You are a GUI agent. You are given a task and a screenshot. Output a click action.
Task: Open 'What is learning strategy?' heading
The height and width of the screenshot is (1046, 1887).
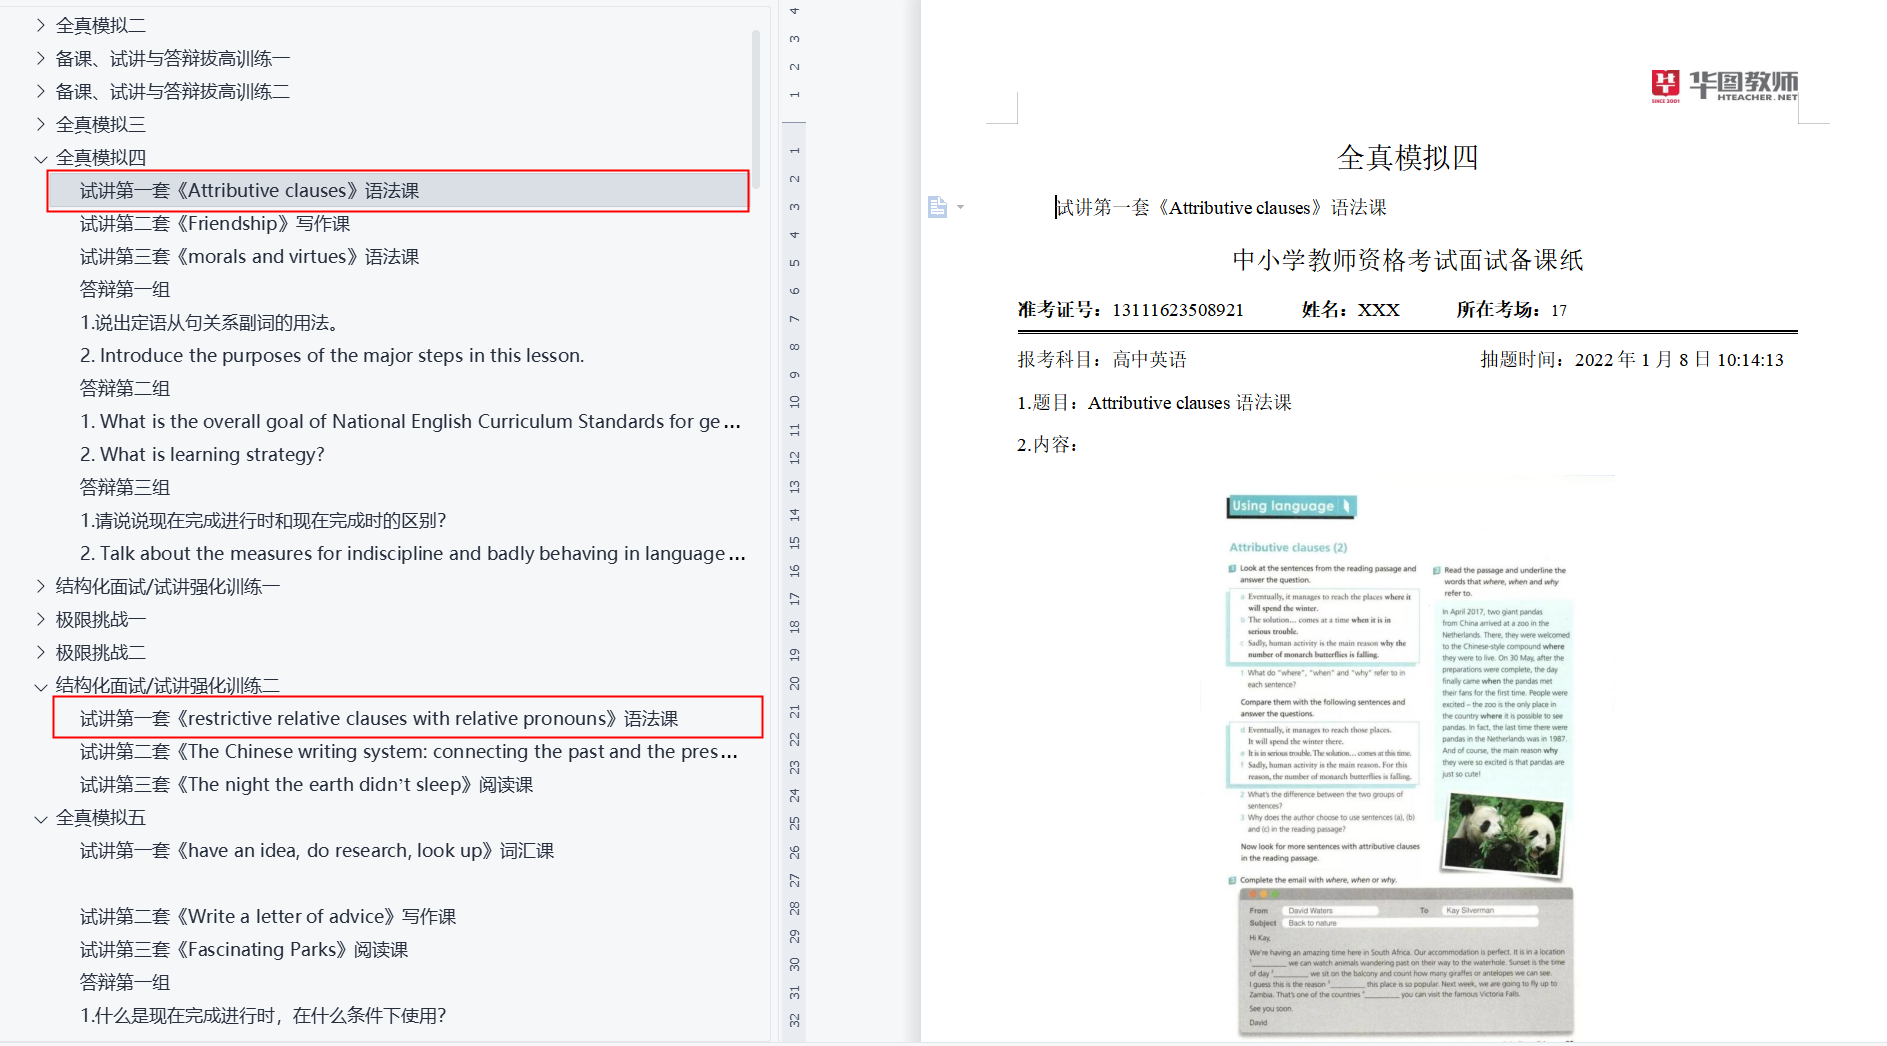pos(202,455)
